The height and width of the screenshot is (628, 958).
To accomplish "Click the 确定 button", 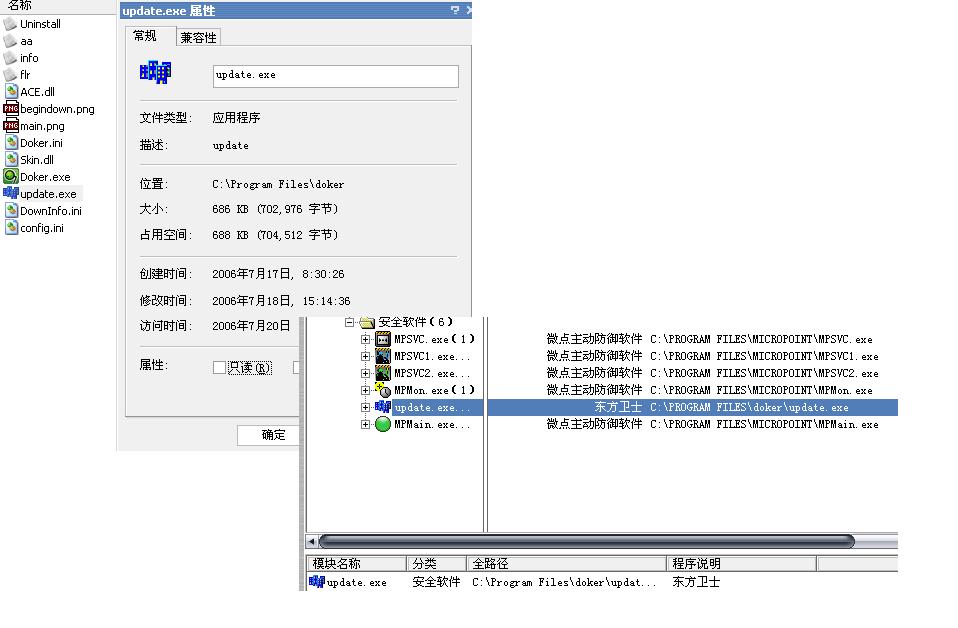I will click(x=269, y=435).
